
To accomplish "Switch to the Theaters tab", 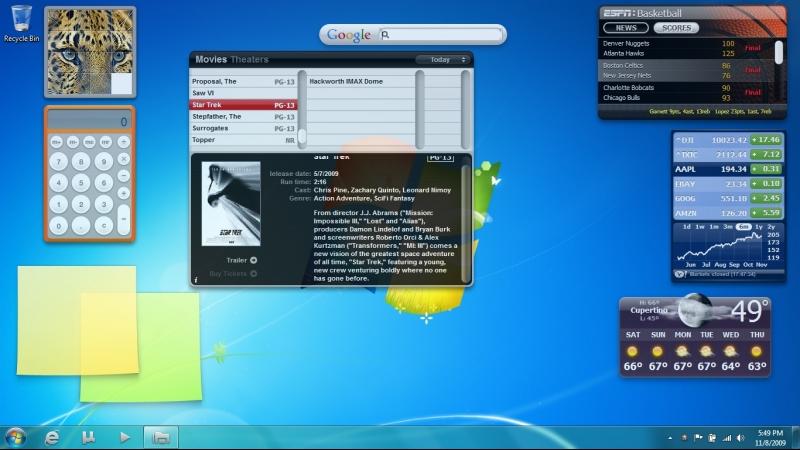I will click(x=250, y=60).
